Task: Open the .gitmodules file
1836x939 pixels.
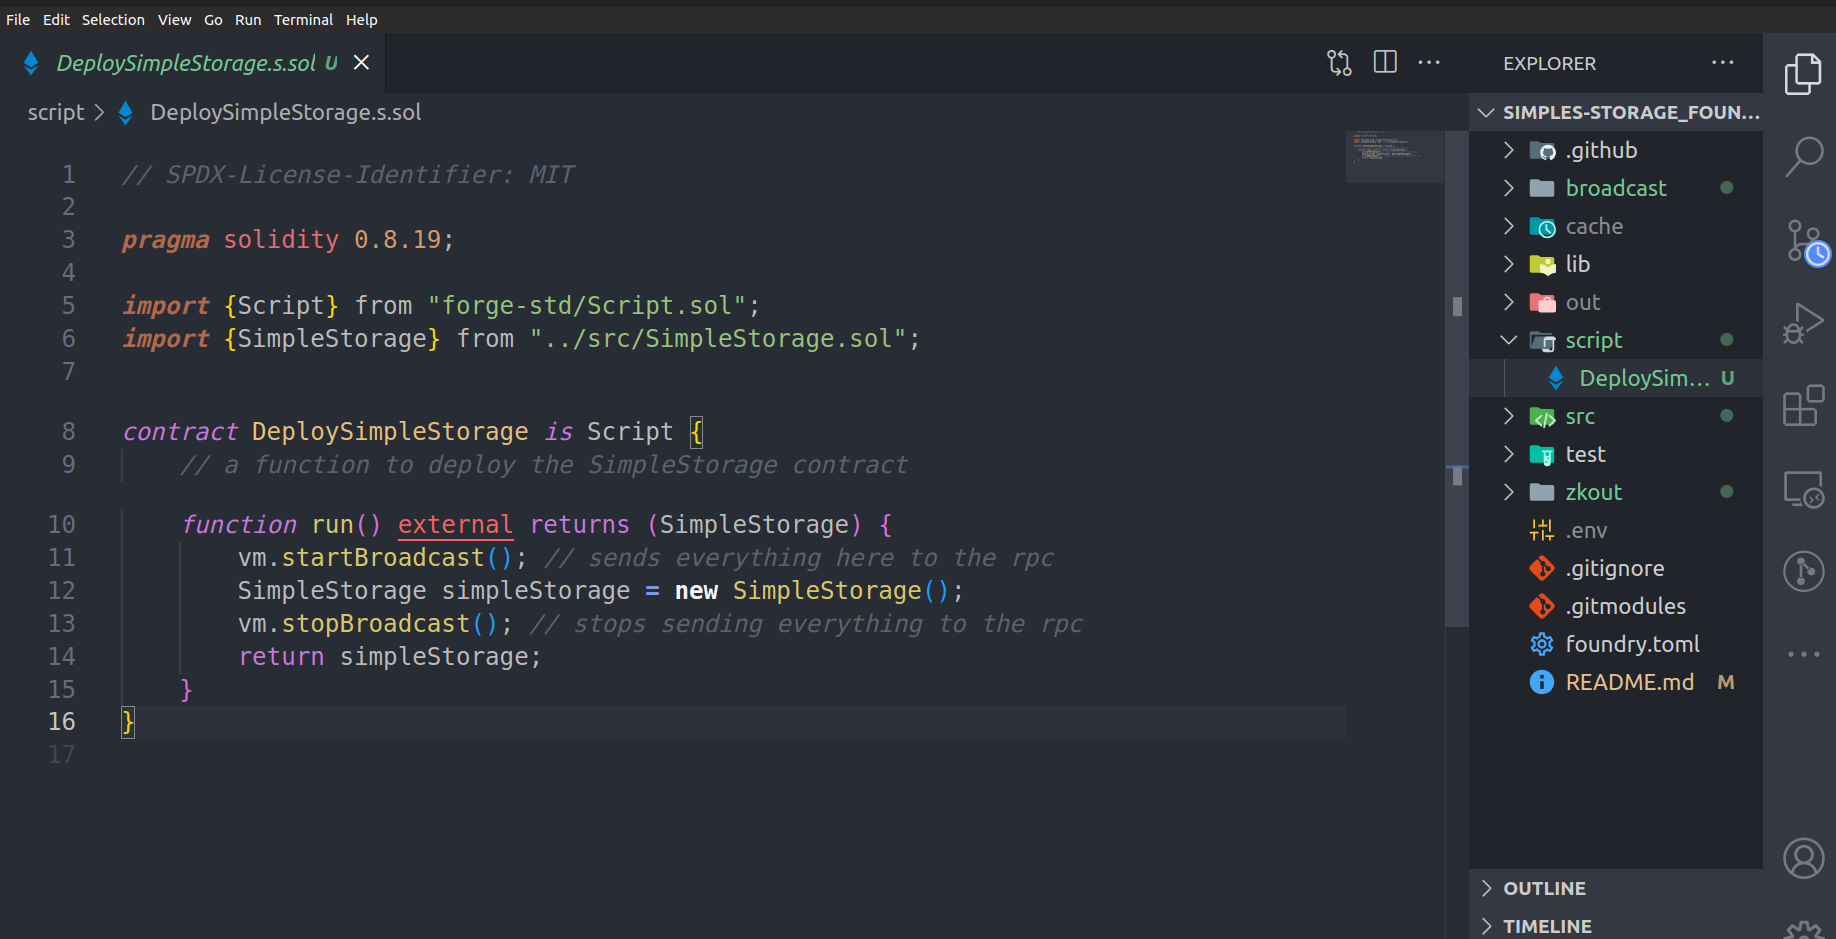Action: tap(1616, 606)
